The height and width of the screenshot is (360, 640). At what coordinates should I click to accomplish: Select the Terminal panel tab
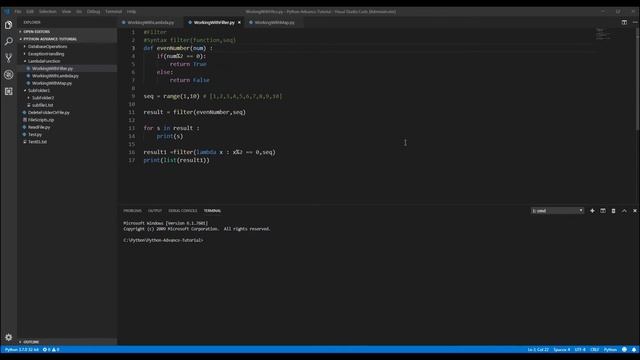coord(212,211)
